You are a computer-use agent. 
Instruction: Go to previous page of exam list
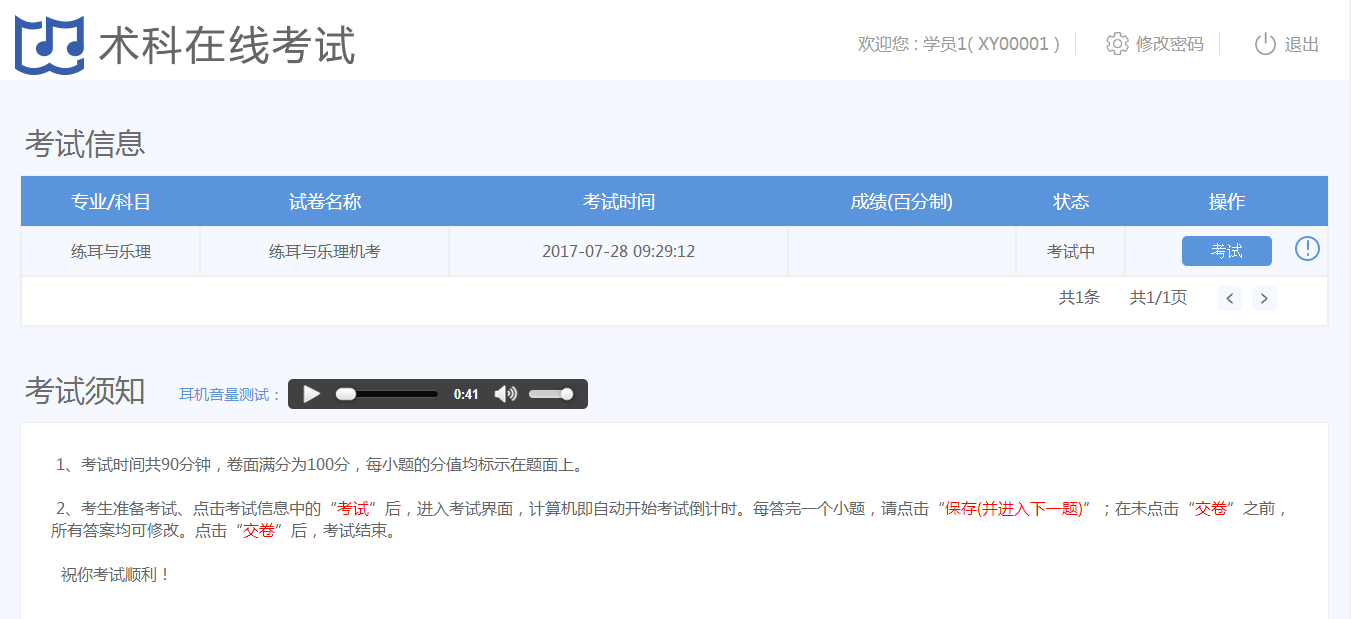point(1229,298)
